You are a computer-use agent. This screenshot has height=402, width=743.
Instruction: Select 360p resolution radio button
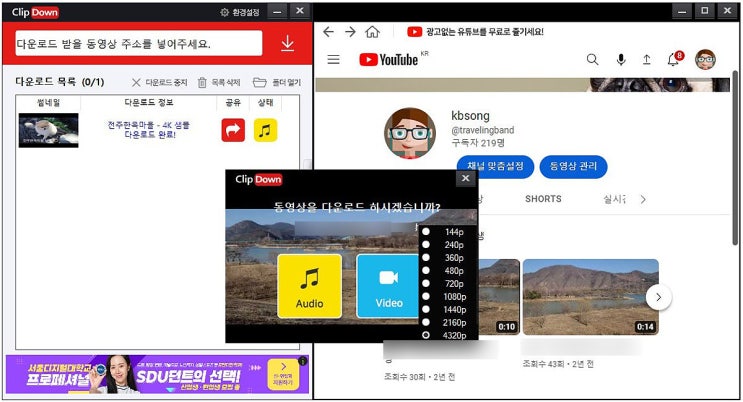pyautogui.click(x=426, y=257)
